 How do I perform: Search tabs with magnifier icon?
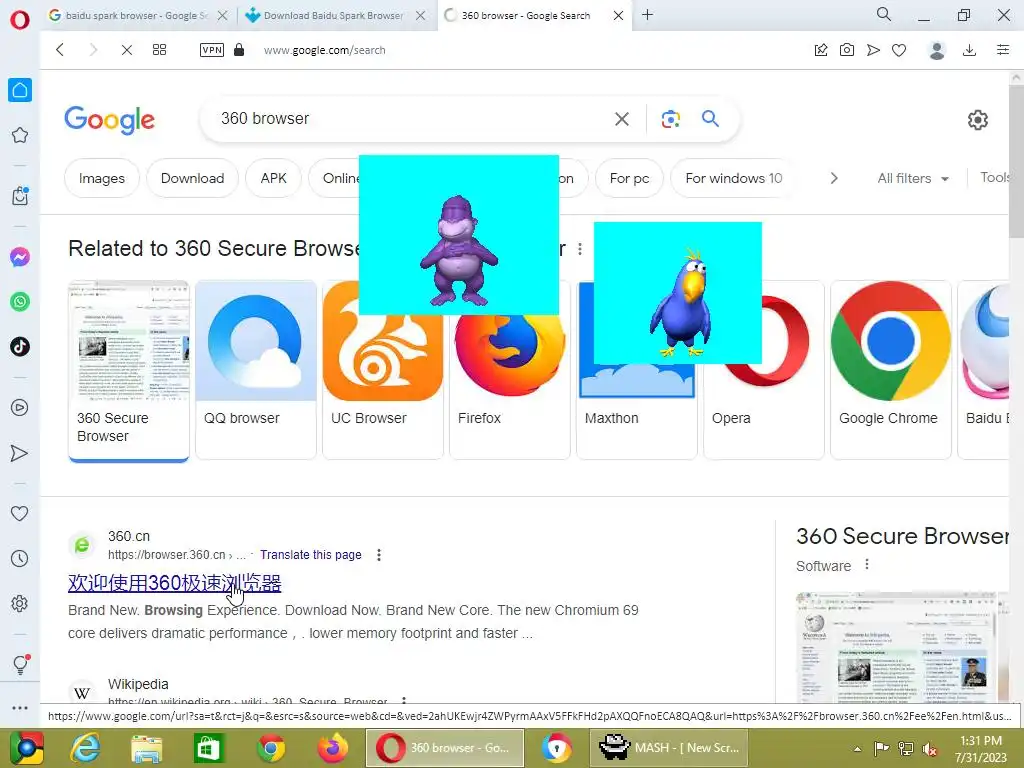884,14
